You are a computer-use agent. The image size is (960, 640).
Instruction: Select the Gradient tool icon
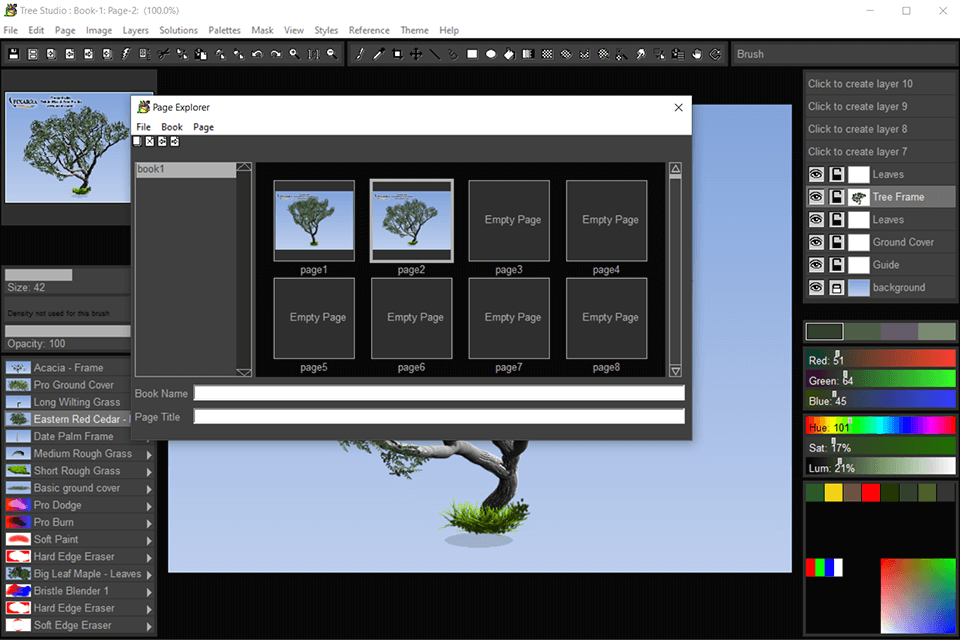click(x=528, y=54)
